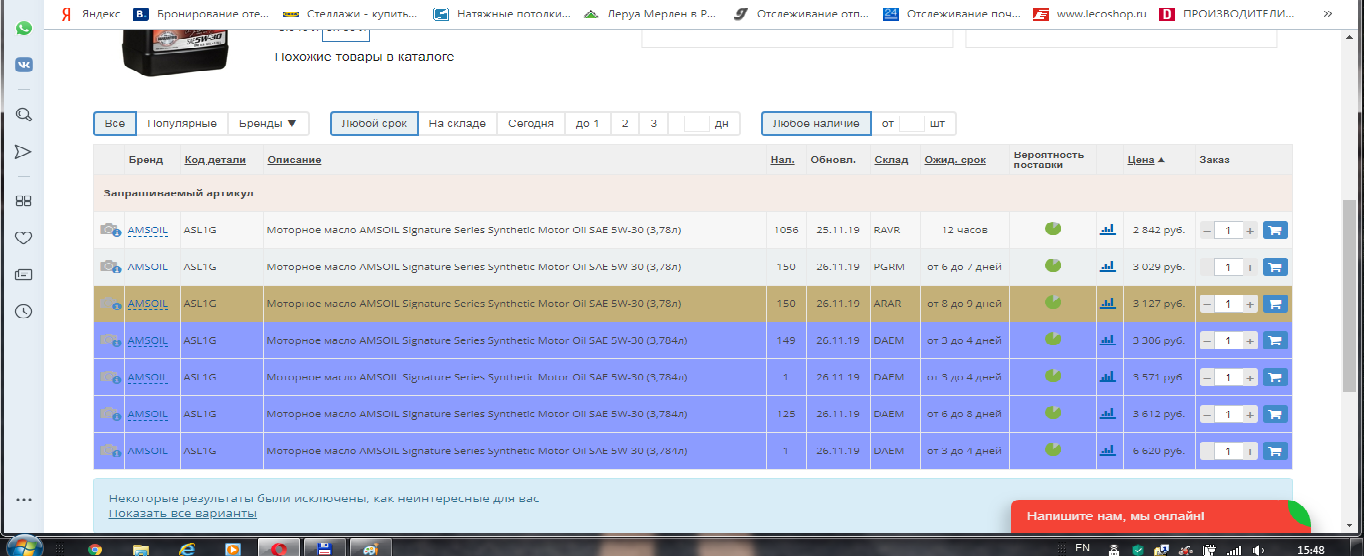Open Windows Explorer from the taskbar

pos(141,548)
